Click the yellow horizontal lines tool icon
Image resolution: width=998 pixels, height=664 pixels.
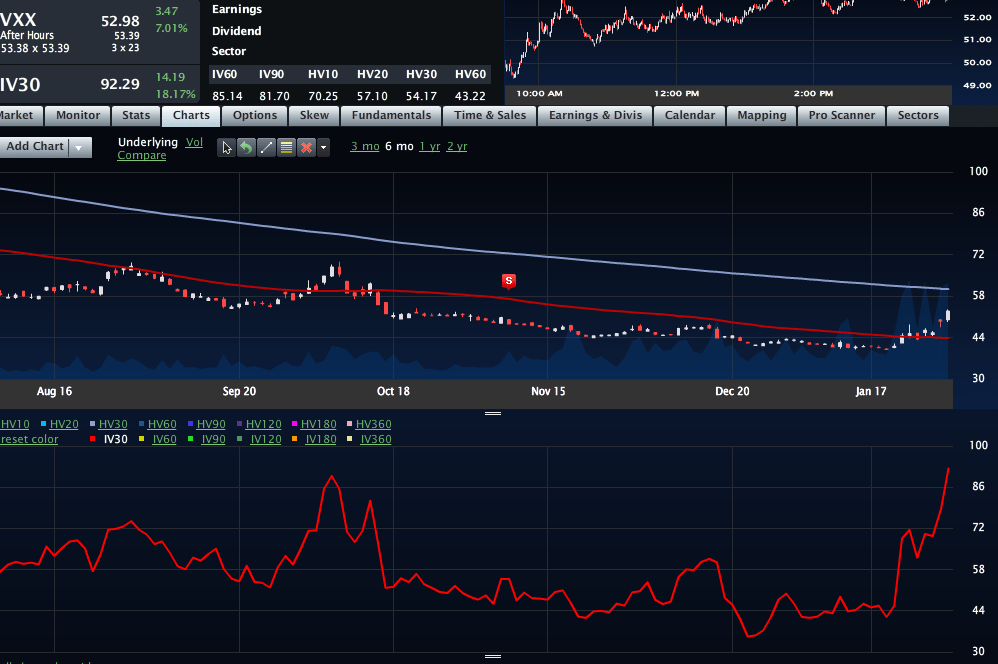(x=287, y=147)
